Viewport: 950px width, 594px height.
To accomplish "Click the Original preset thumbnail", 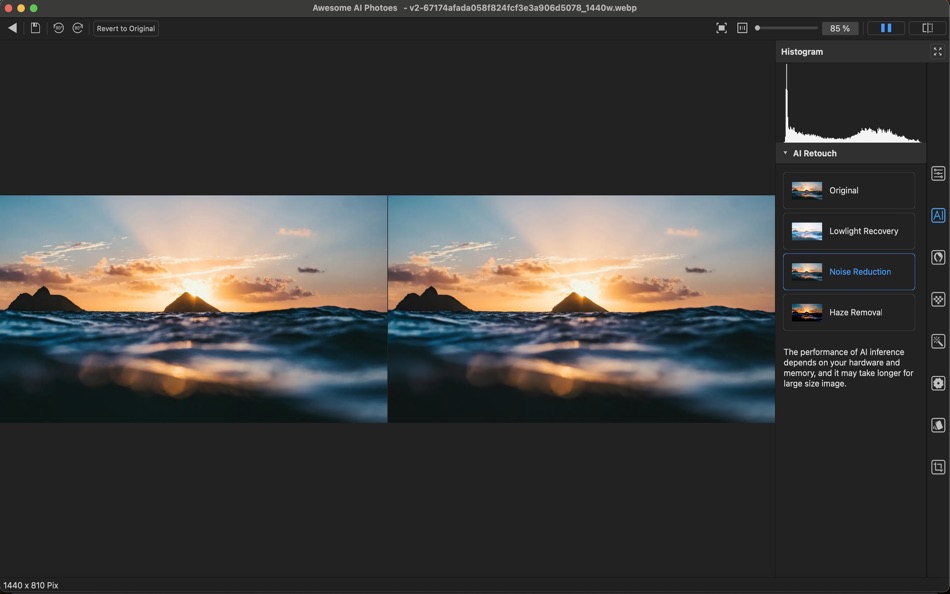I will pyautogui.click(x=806, y=190).
